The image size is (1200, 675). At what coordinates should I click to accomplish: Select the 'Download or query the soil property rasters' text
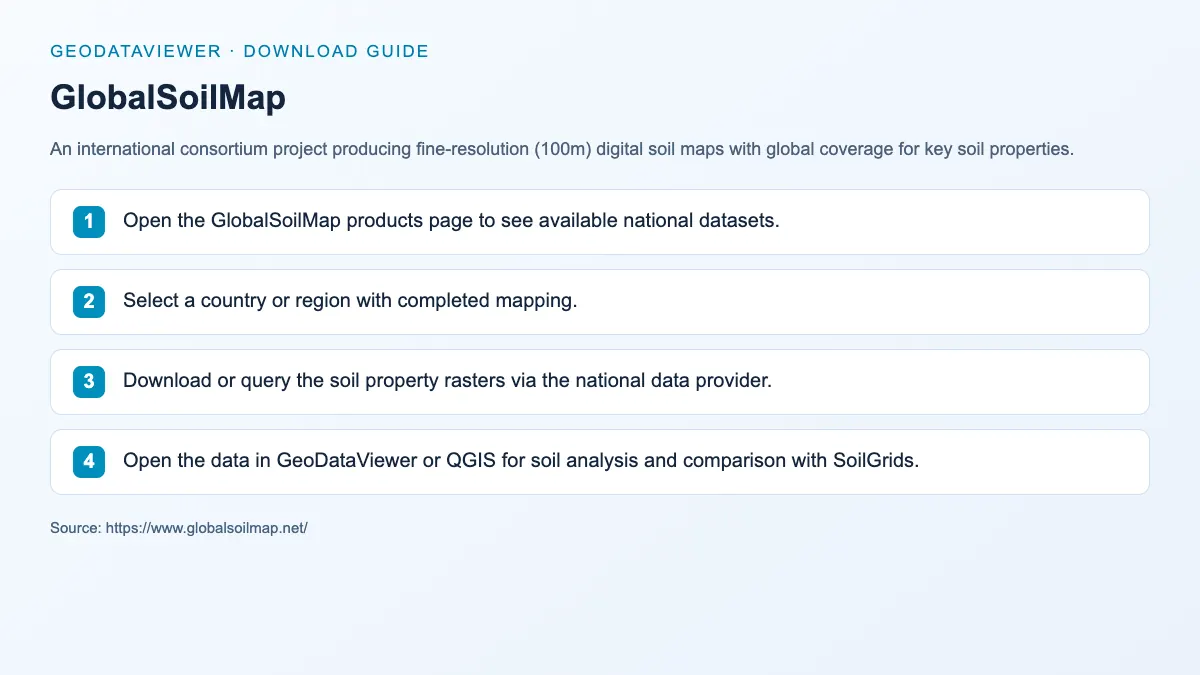click(x=447, y=381)
